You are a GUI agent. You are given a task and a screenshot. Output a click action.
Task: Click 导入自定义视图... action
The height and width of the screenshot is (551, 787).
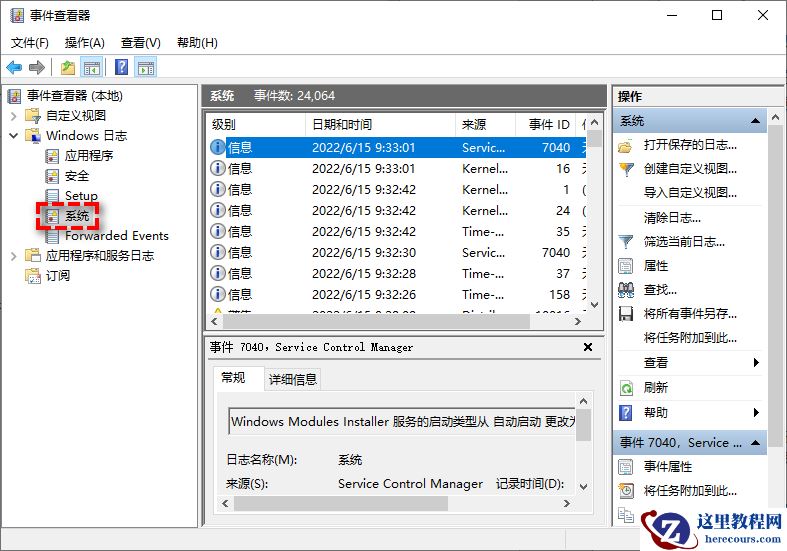point(690,193)
